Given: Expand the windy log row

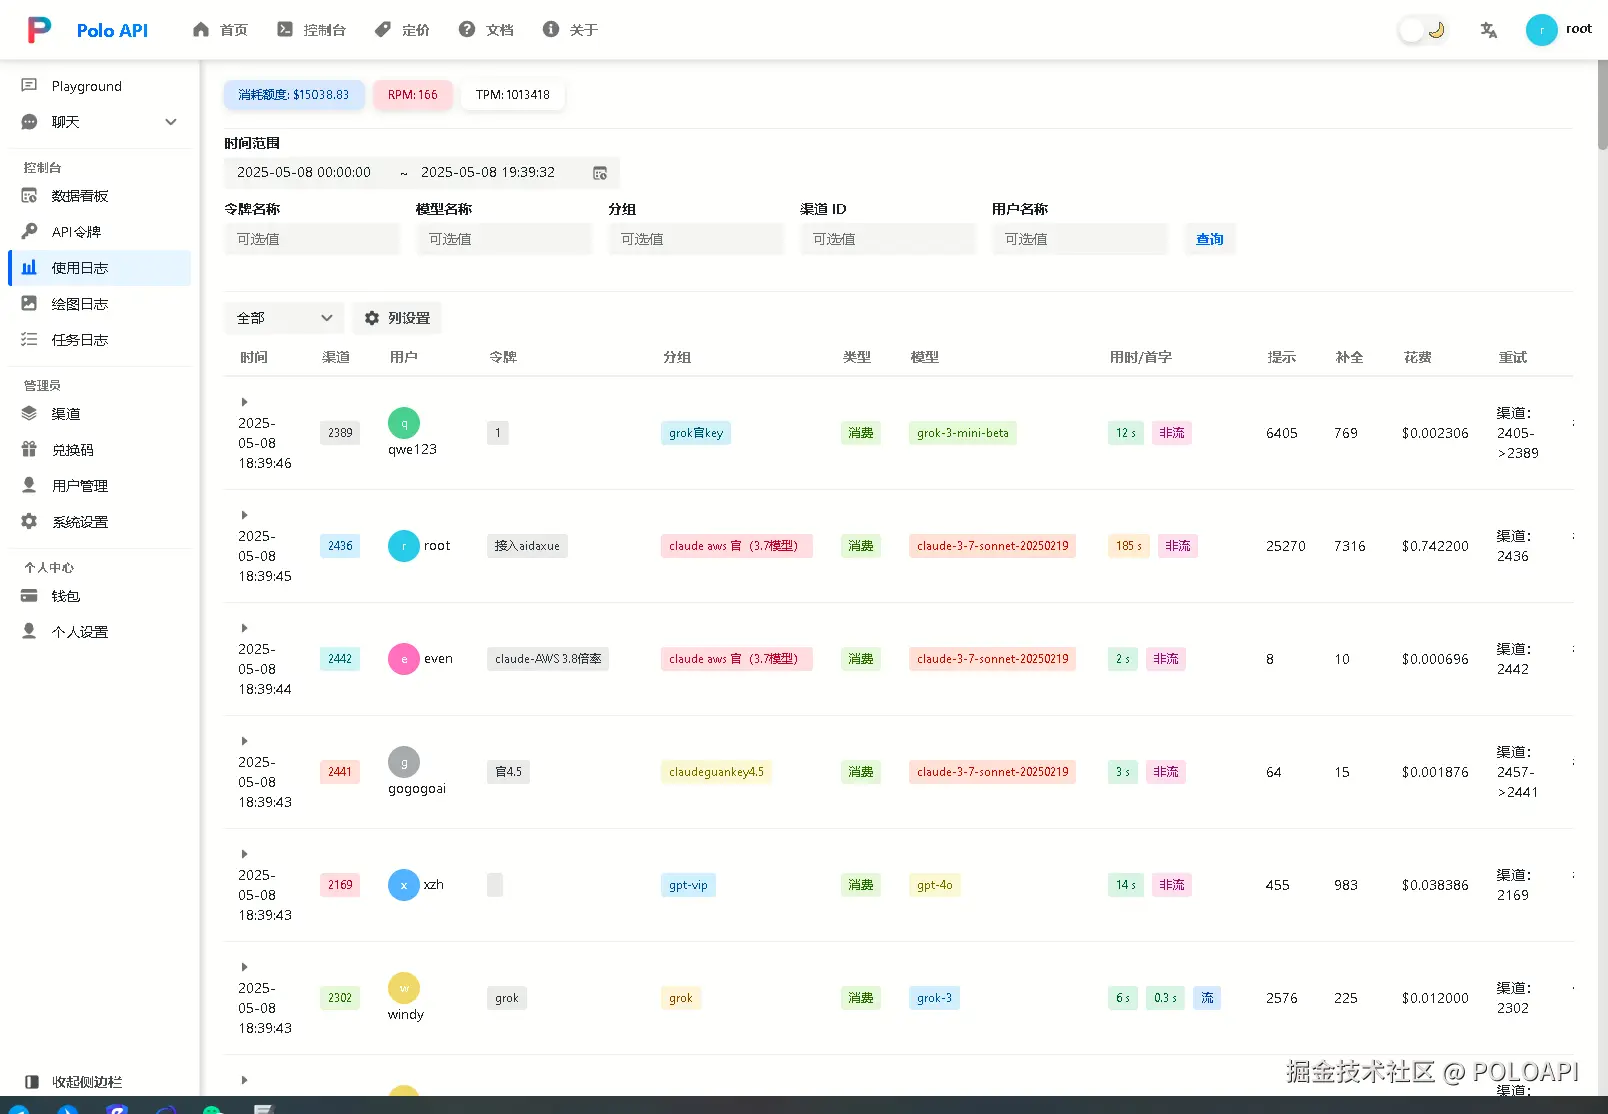Looking at the screenshot, I should [244, 967].
